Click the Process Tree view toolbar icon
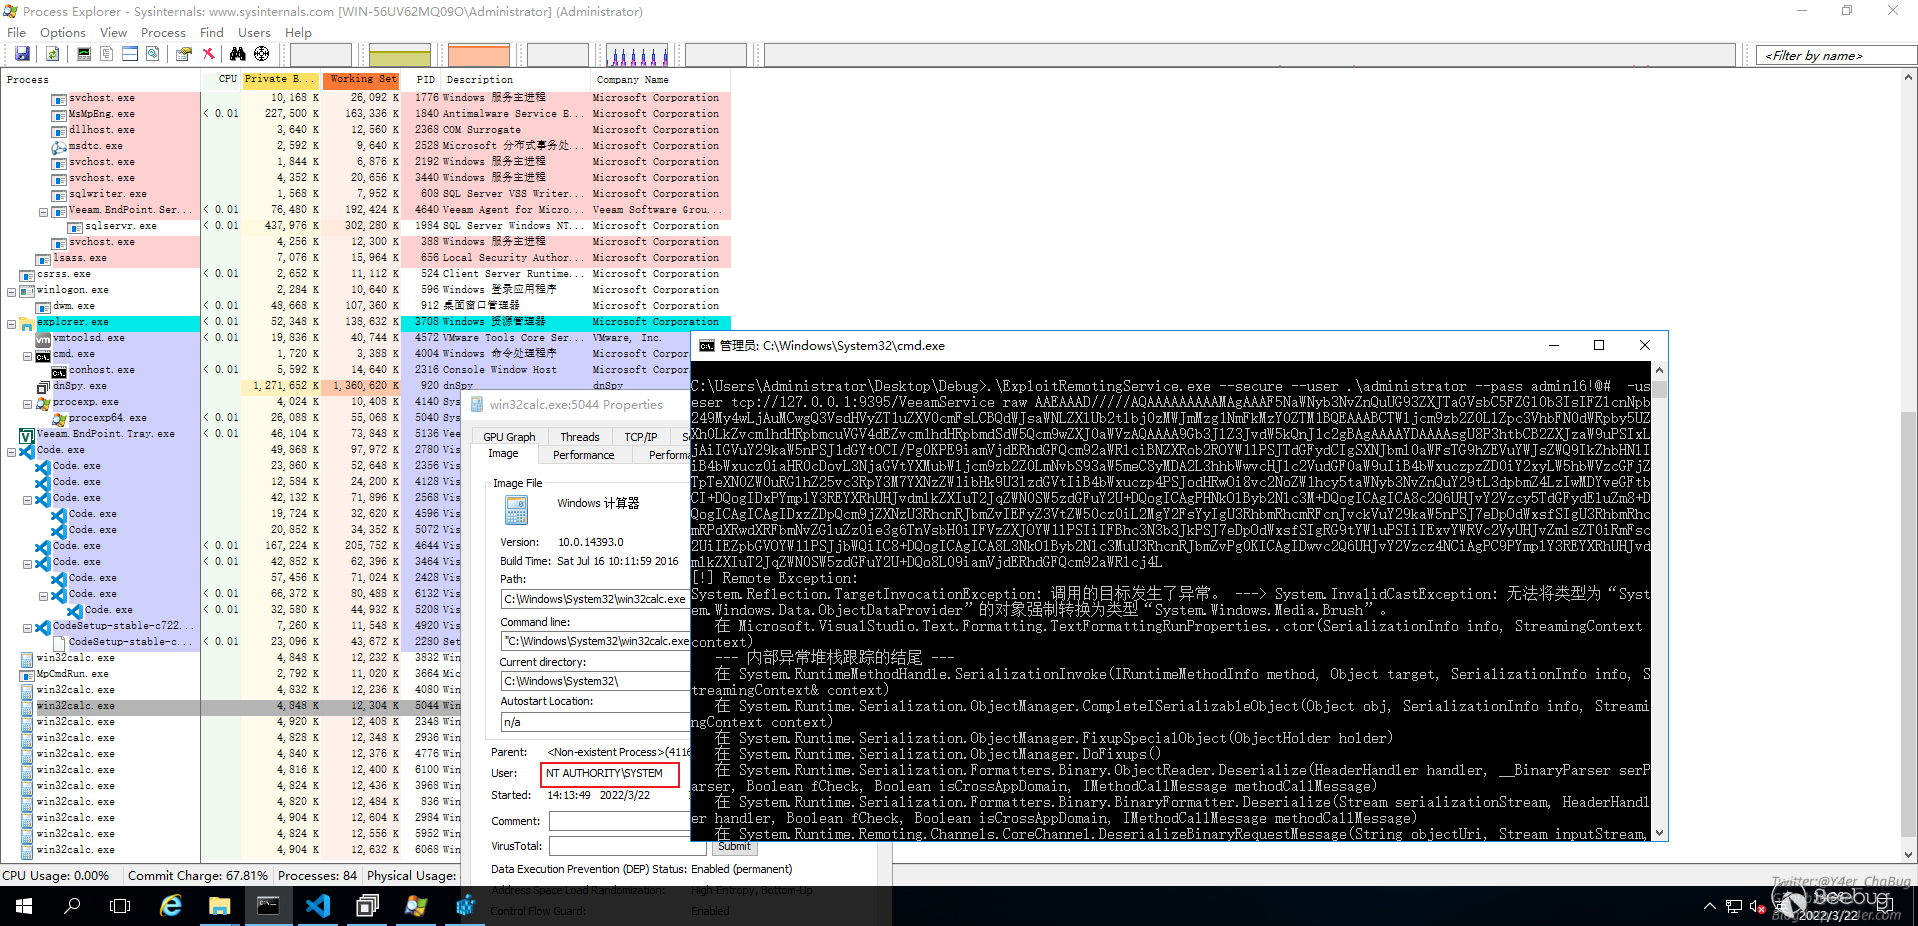1918x926 pixels. [x=107, y=54]
